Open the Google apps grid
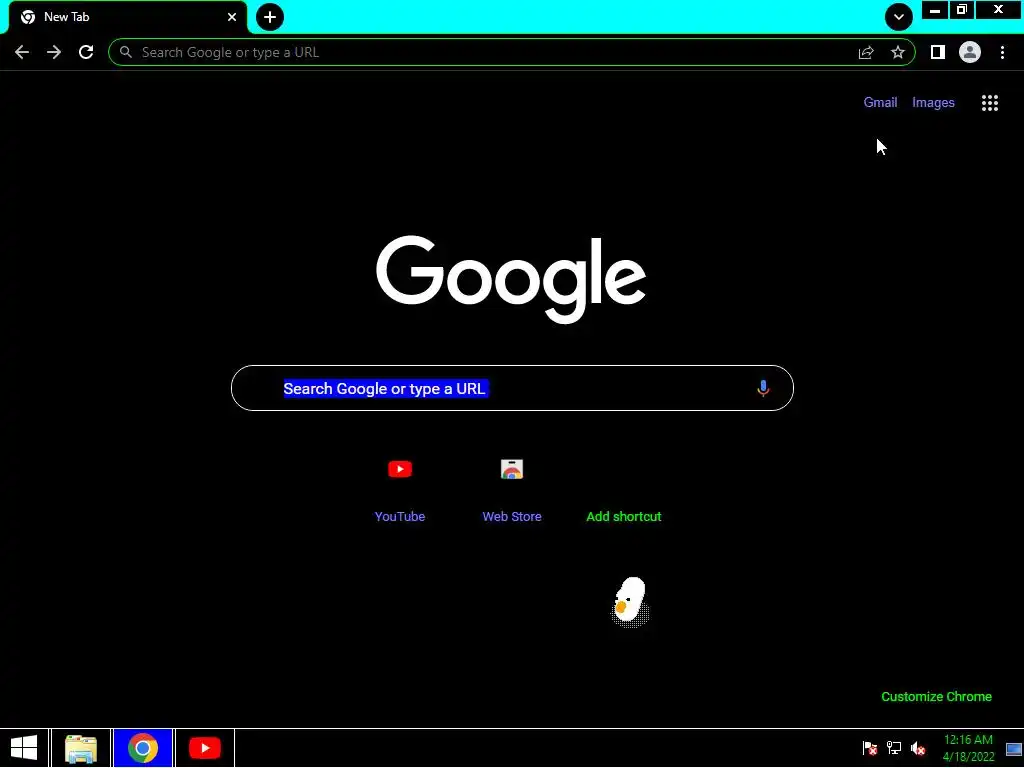This screenshot has height=768, width=1024. pyautogui.click(x=990, y=103)
